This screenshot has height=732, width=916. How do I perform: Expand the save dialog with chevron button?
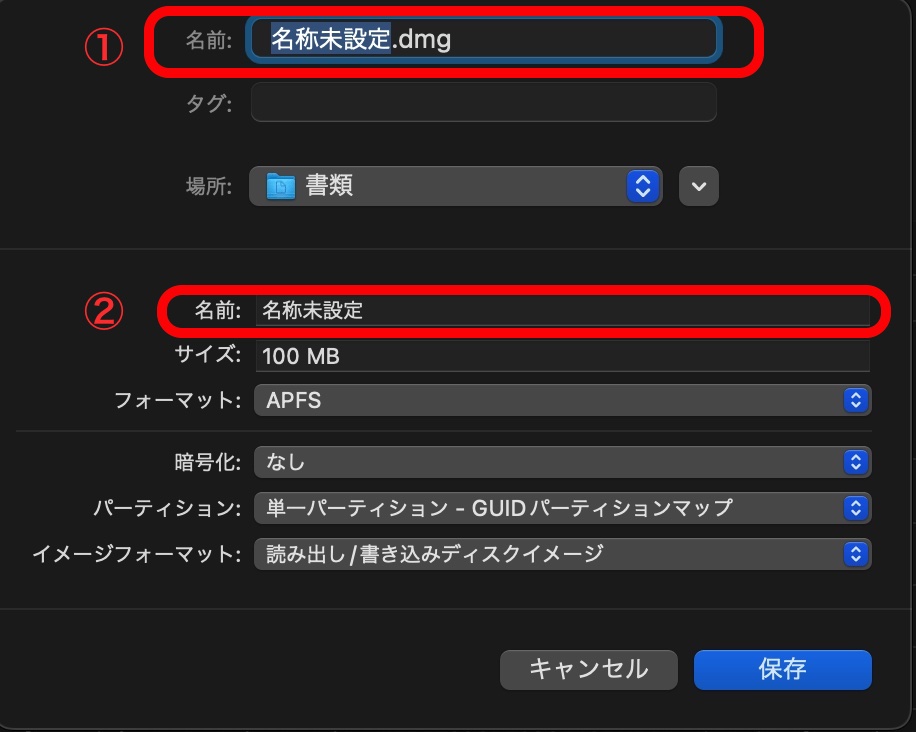click(x=699, y=186)
